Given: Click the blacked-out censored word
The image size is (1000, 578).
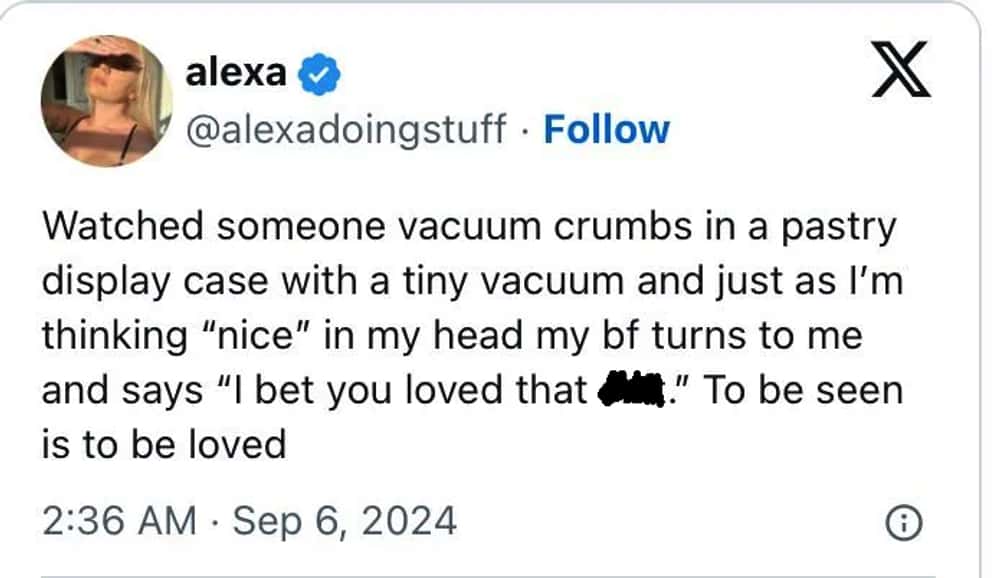Looking at the screenshot, I should (x=631, y=389).
